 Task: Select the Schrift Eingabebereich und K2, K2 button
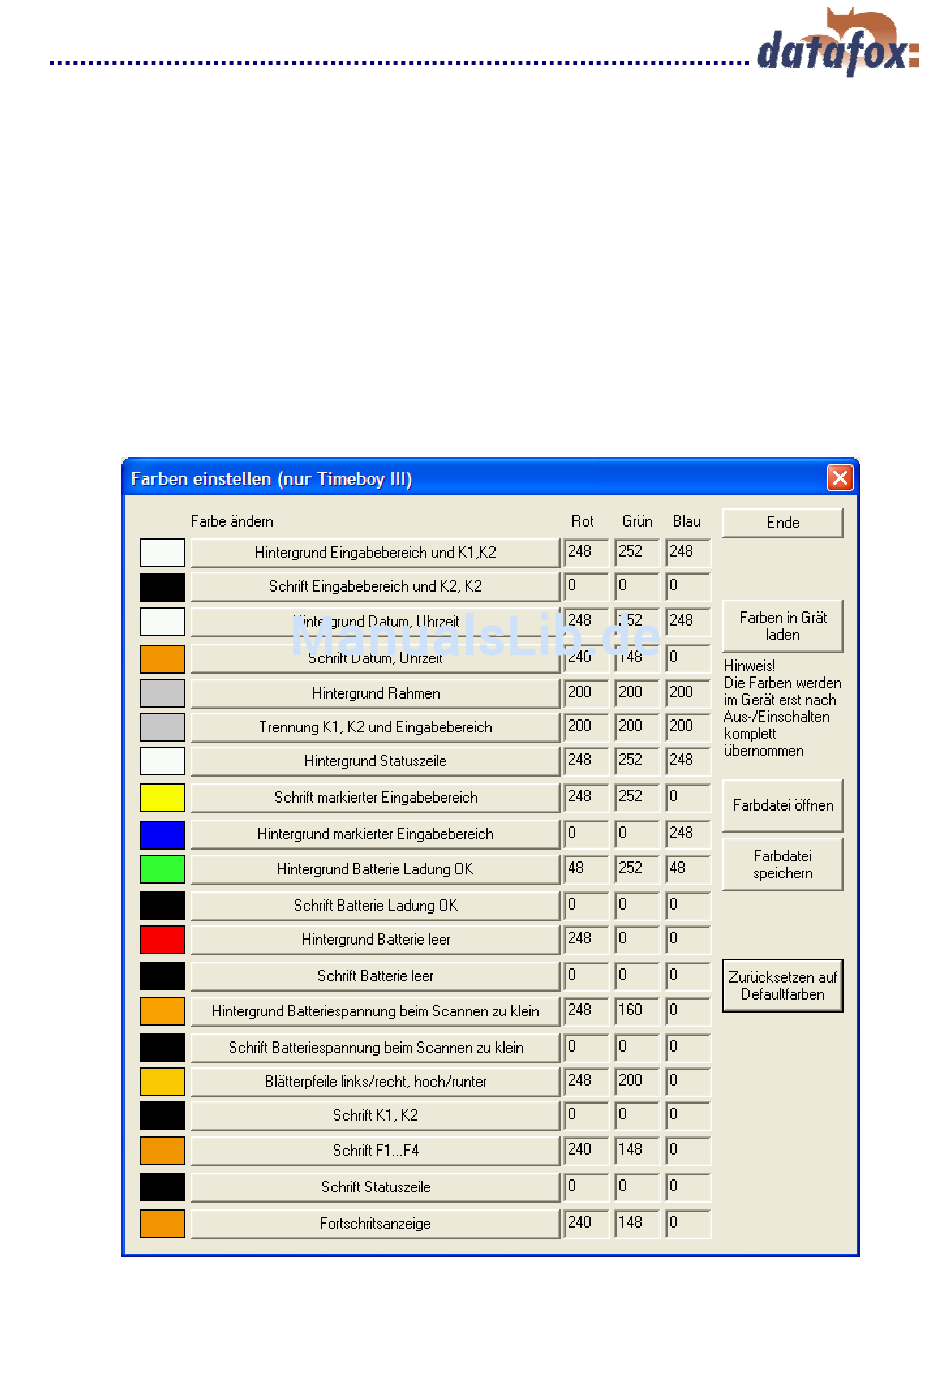click(x=375, y=586)
